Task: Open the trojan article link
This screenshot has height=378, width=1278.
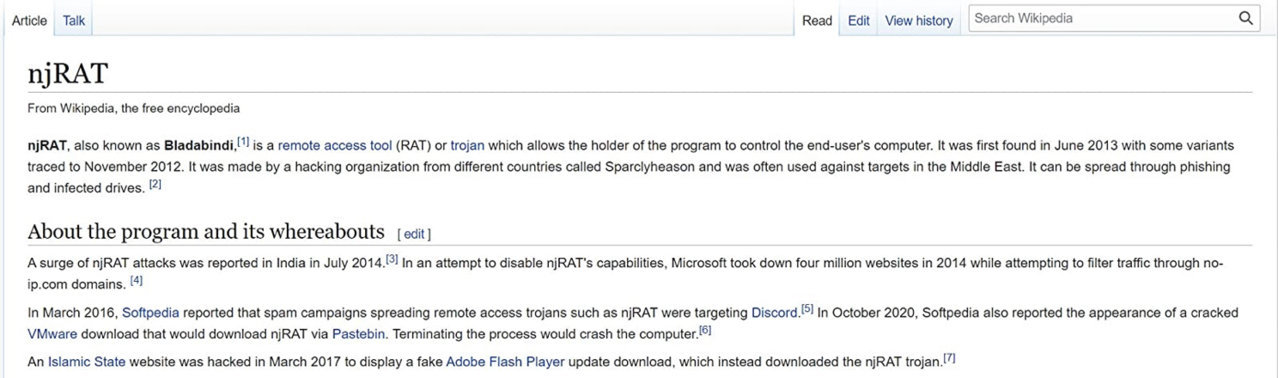Action: (467, 145)
